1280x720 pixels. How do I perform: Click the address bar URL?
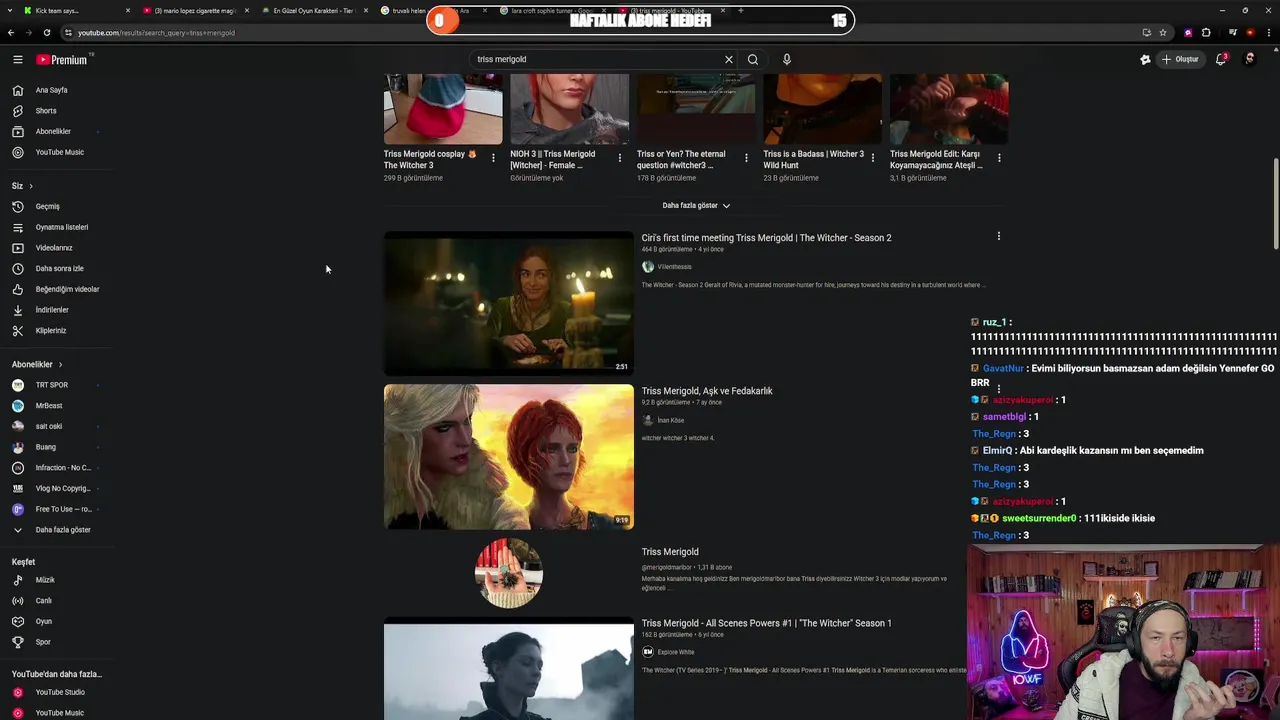pos(157,33)
